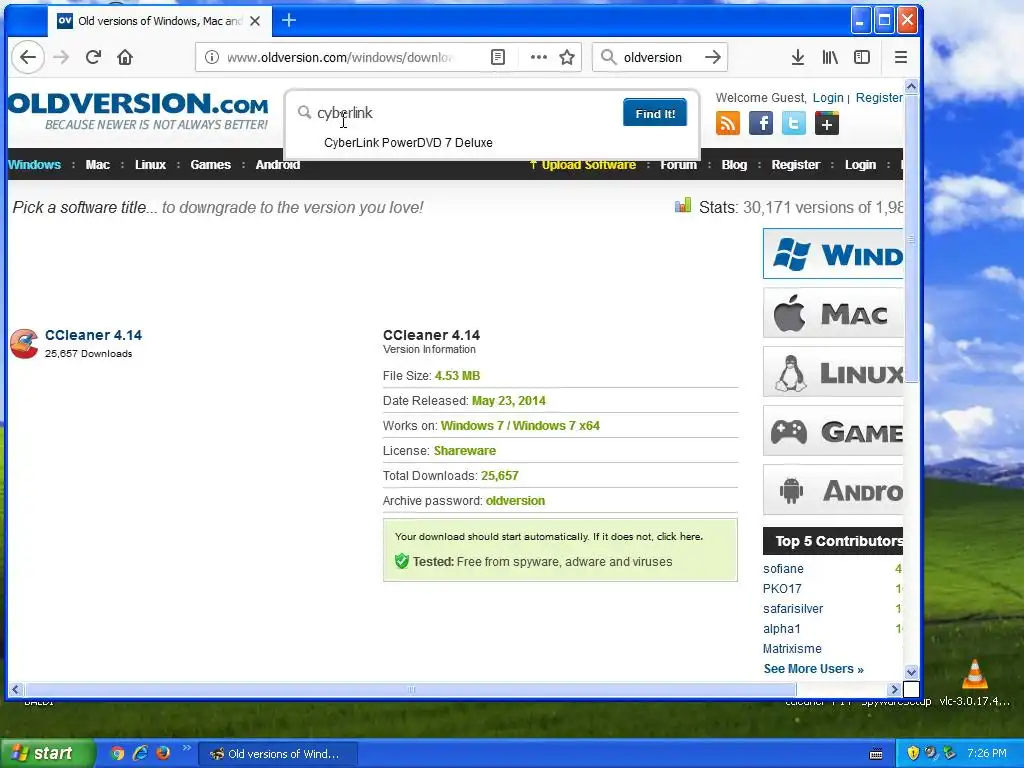Image resolution: width=1024 pixels, height=768 pixels.
Task: Open the Android category banner
Action: pyautogui.click(x=833, y=490)
